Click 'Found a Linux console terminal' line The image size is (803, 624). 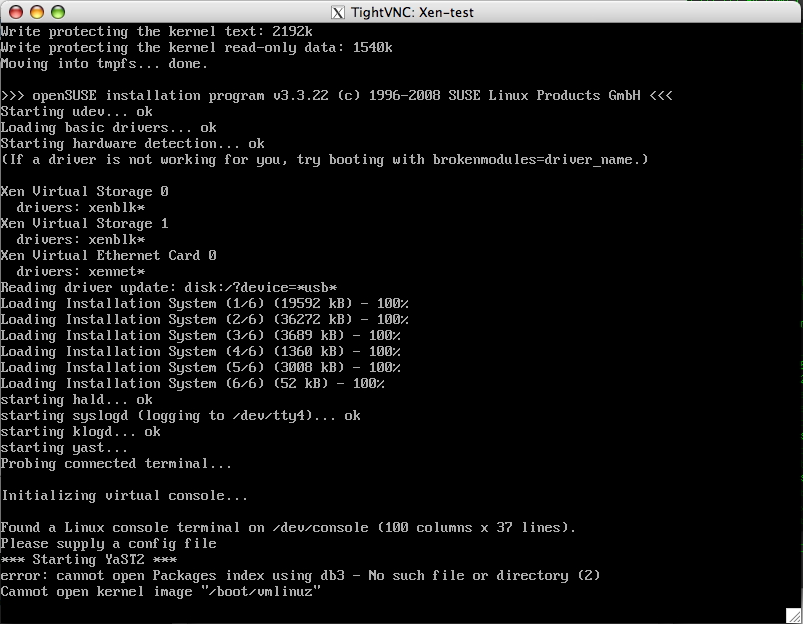pos(288,528)
